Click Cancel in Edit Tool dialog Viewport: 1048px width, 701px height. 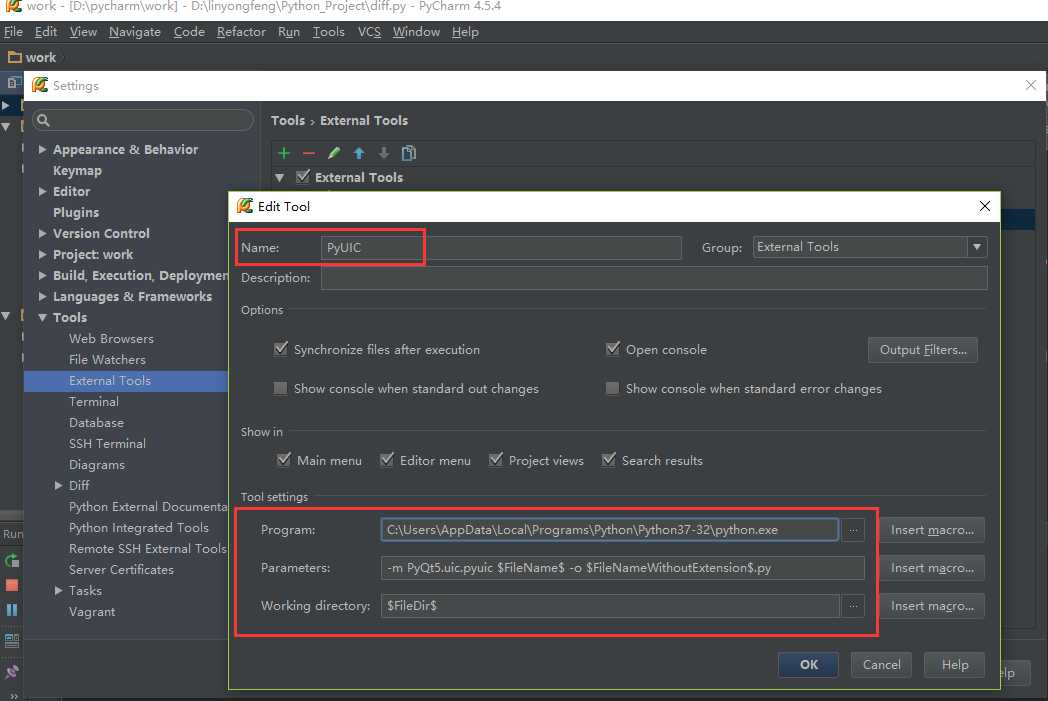click(x=881, y=665)
